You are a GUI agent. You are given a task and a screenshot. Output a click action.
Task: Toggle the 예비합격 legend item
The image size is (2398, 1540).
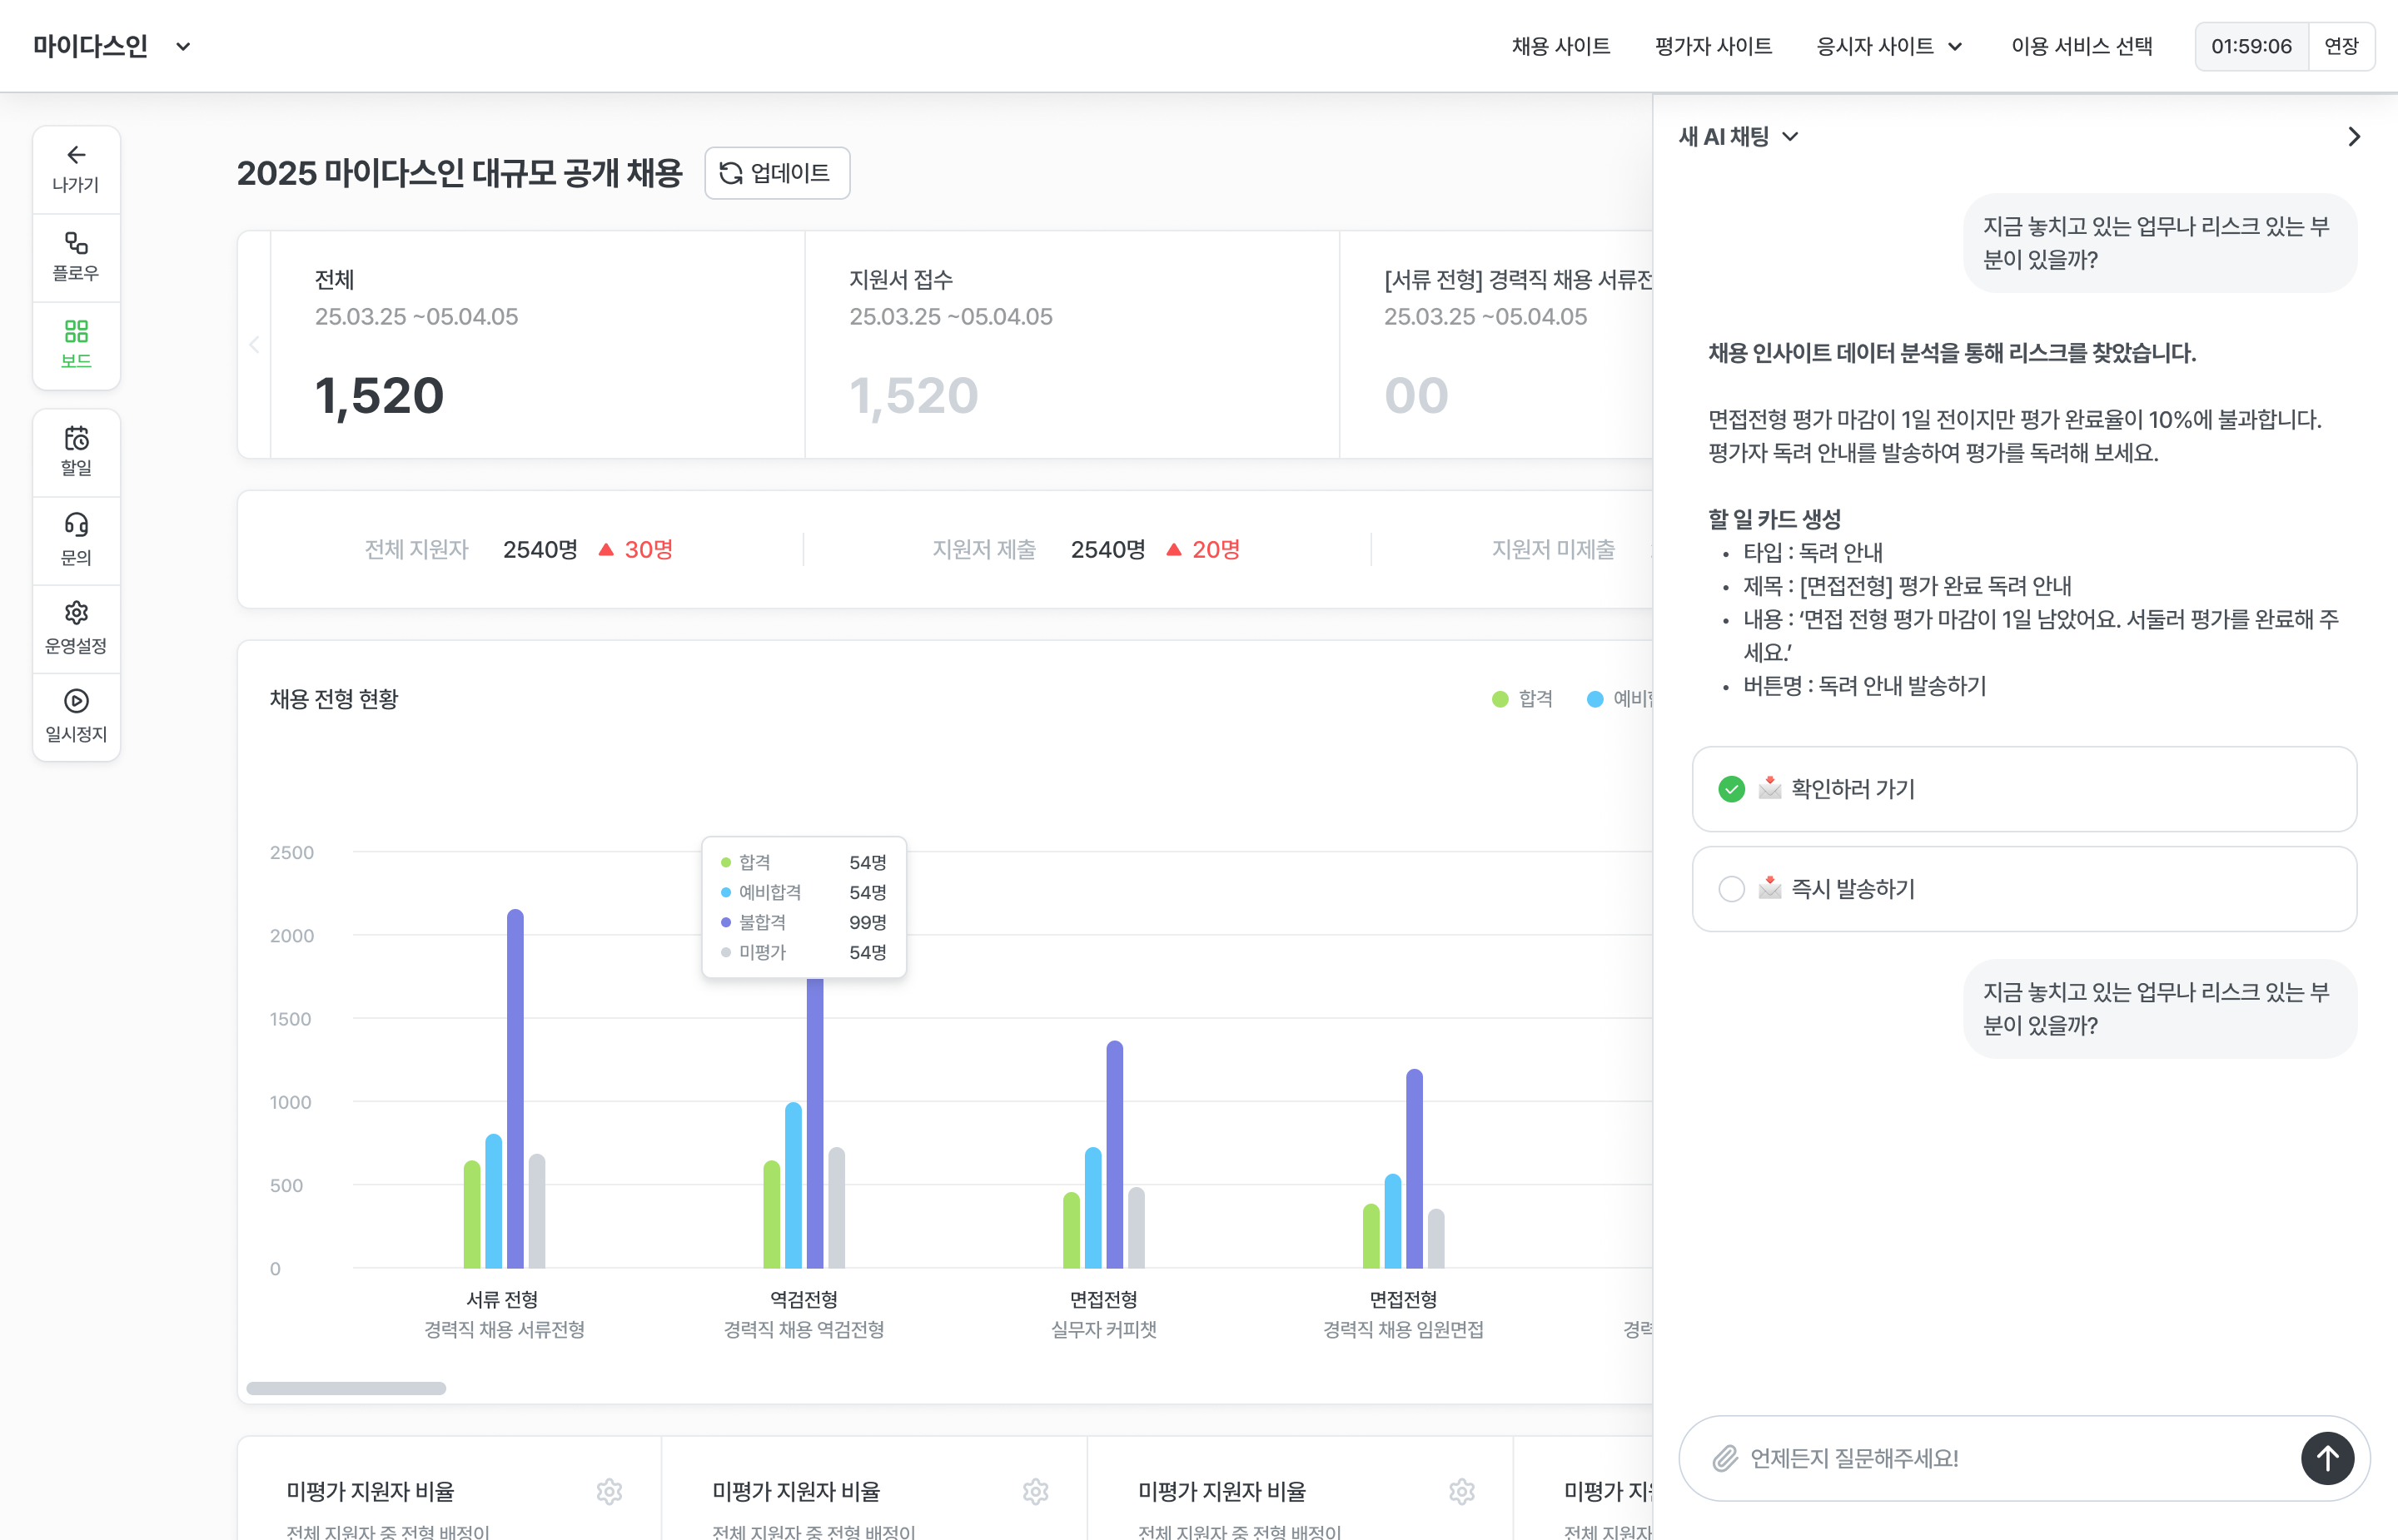pyautogui.click(x=1620, y=698)
